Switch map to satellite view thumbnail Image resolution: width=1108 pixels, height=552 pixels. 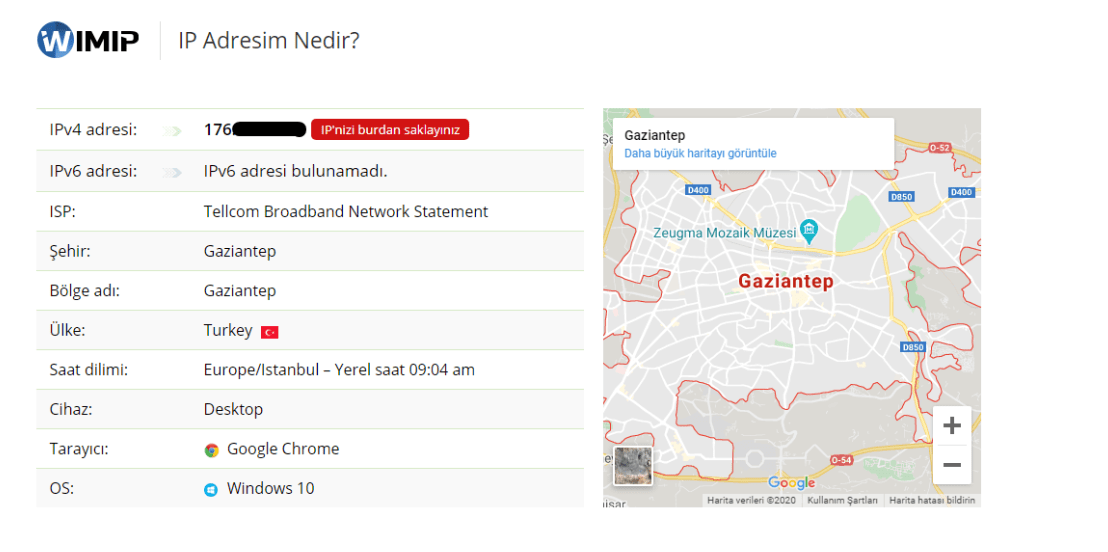click(x=632, y=466)
